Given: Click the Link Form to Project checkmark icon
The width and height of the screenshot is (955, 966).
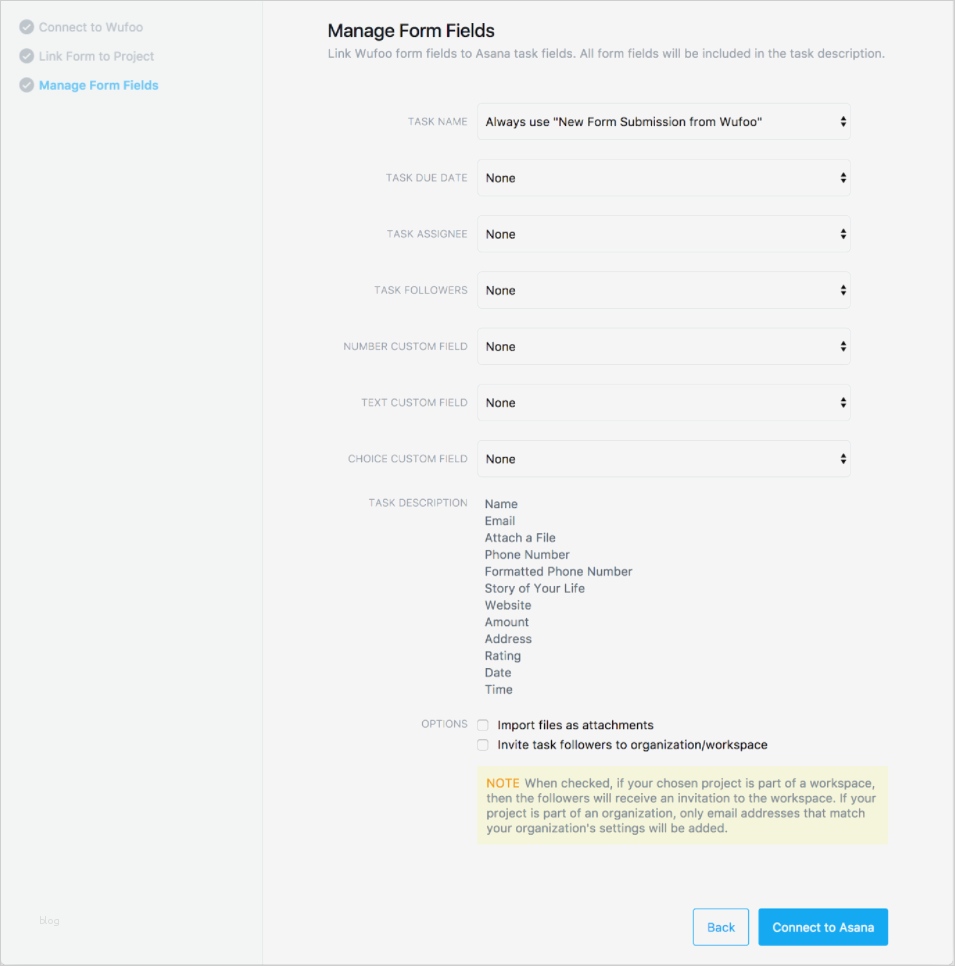Looking at the screenshot, I should pyautogui.click(x=26, y=56).
